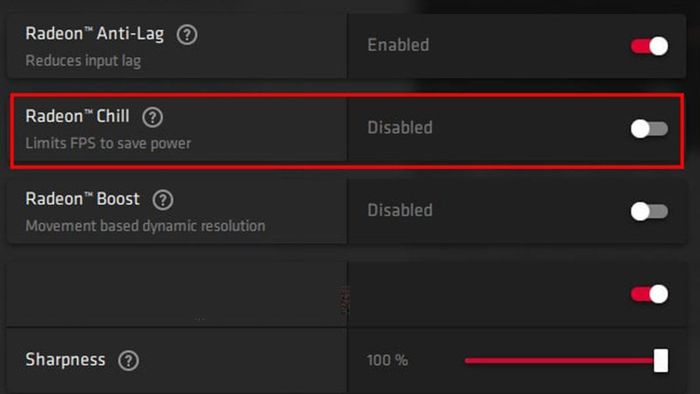Image resolution: width=700 pixels, height=394 pixels.
Task: Turn on the Radeon Boost switch
Action: point(649,212)
